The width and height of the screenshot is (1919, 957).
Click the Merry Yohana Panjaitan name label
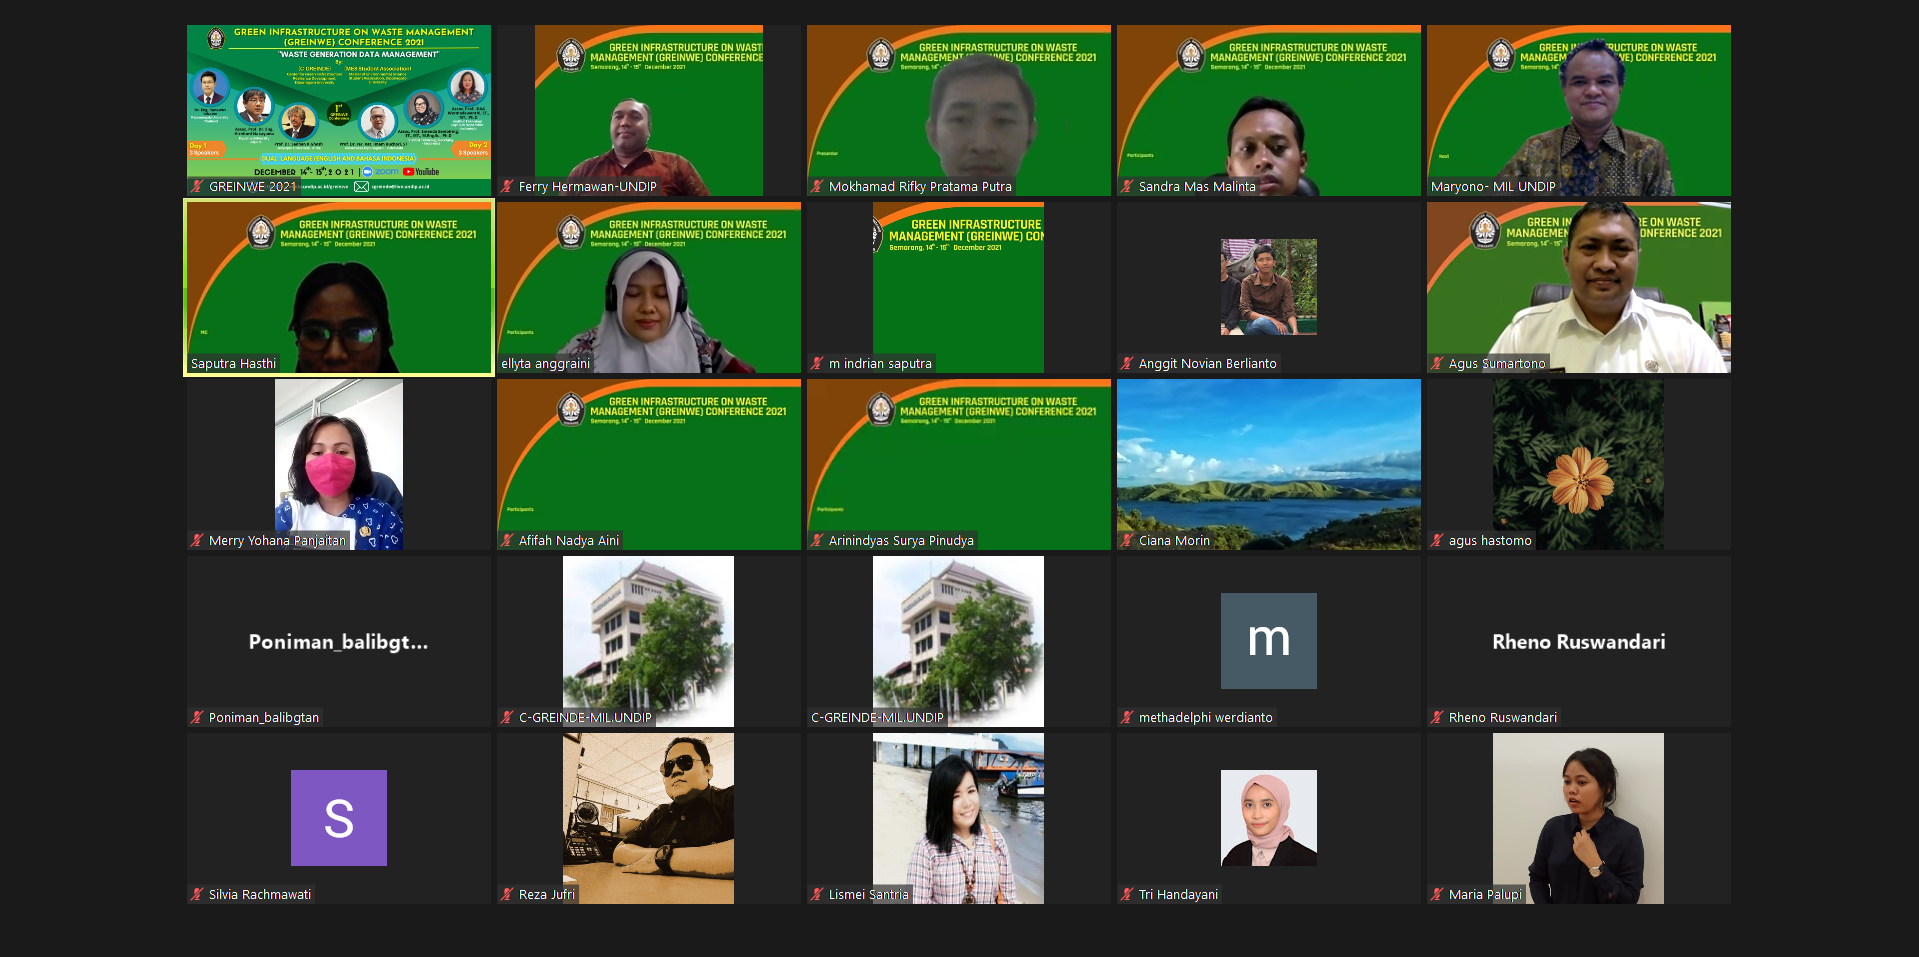click(x=277, y=541)
